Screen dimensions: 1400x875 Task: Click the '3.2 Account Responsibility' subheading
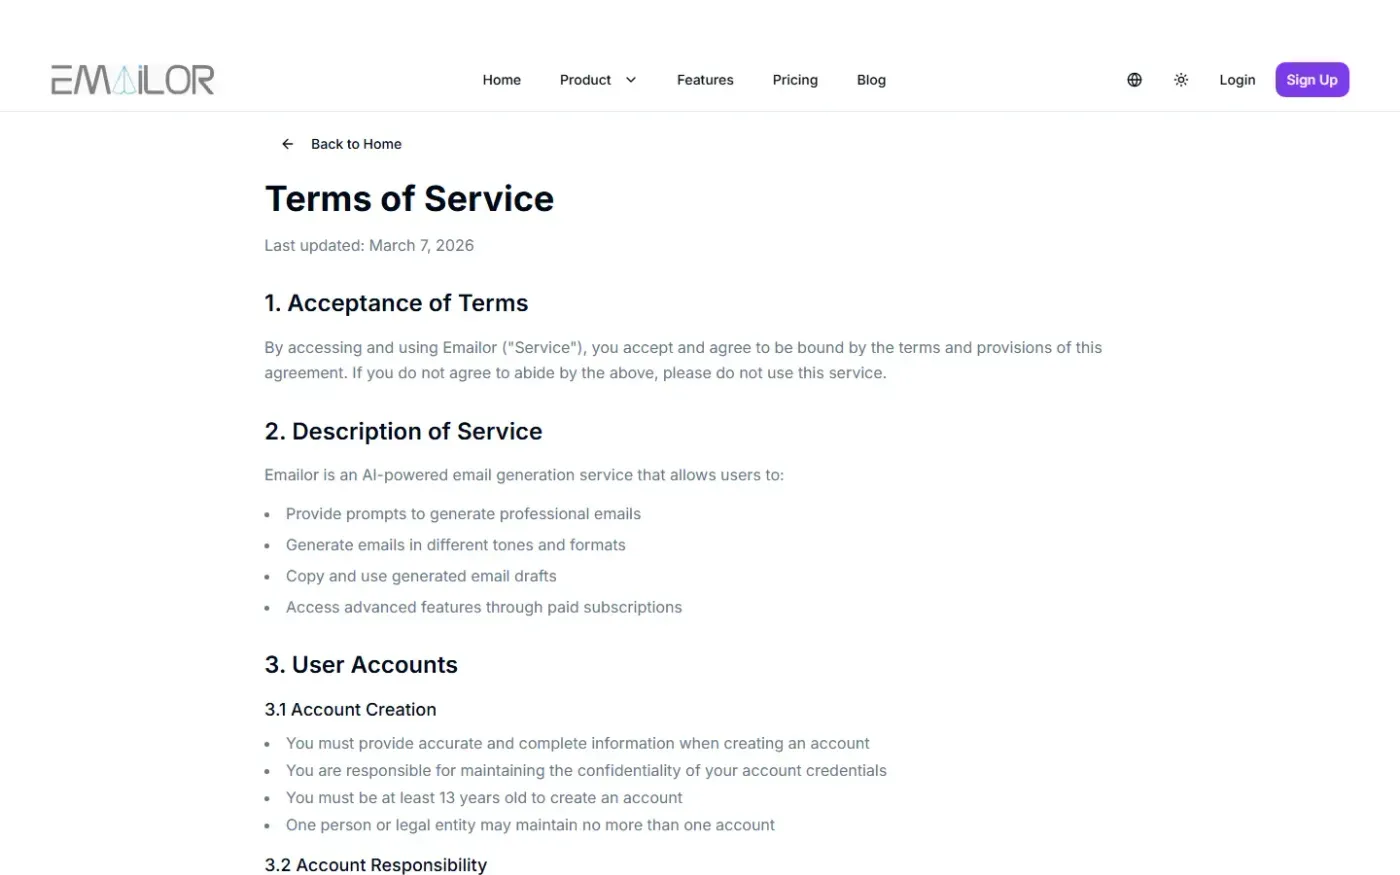click(376, 865)
